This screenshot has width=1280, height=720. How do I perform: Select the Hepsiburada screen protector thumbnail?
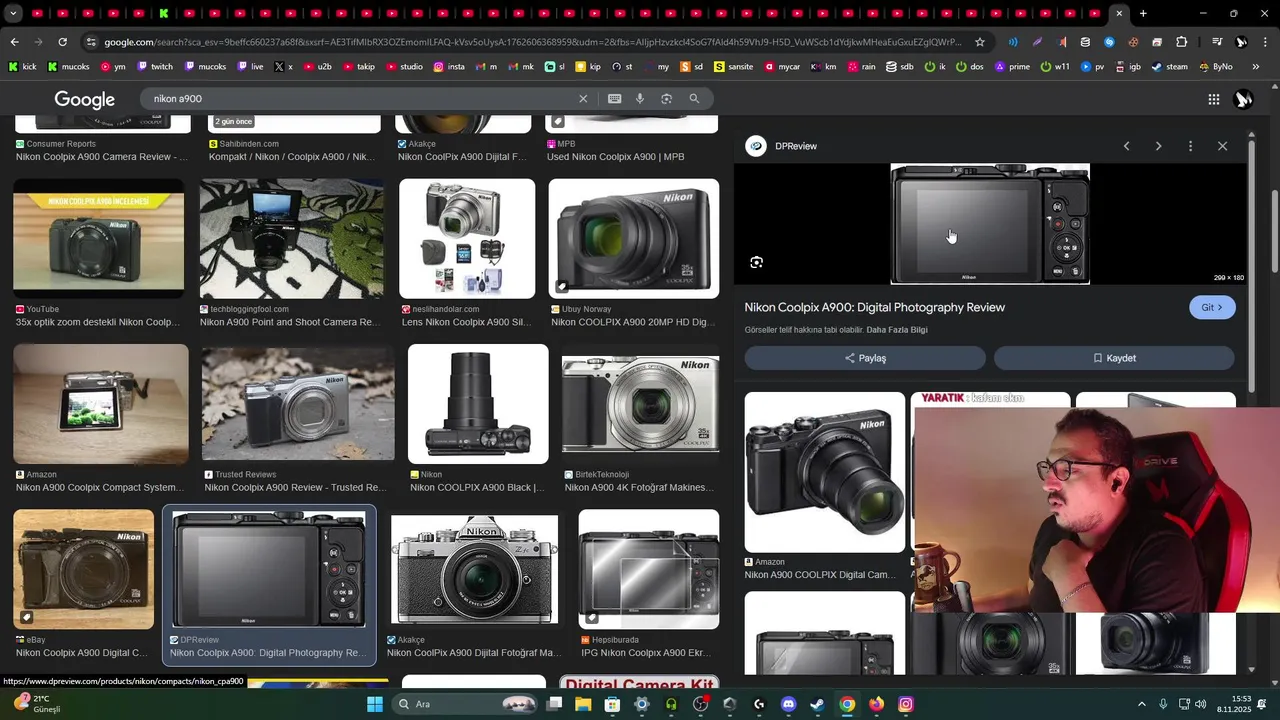[648, 569]
